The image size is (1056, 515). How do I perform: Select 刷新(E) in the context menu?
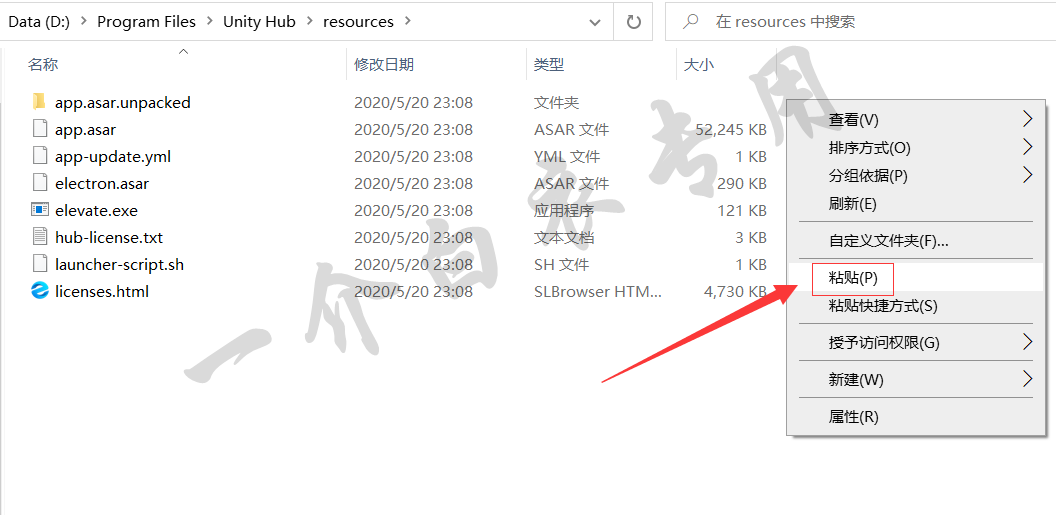[916, 203]
